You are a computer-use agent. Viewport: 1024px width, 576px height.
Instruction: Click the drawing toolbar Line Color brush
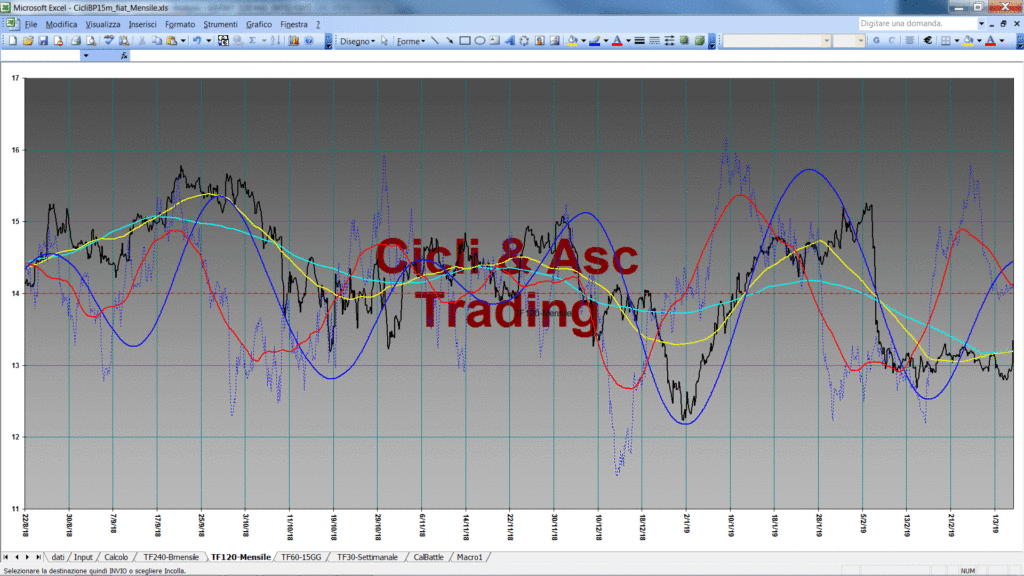594,40
